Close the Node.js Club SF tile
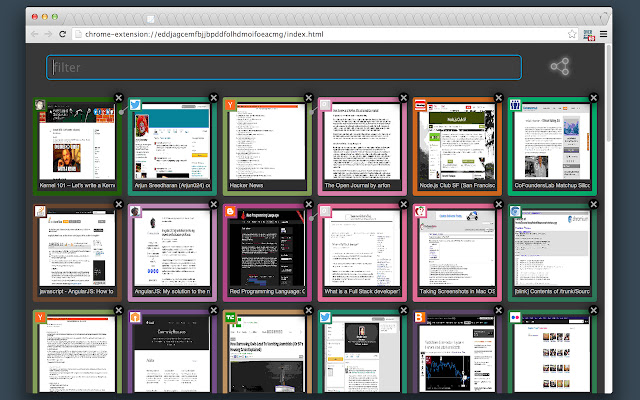Screen dimensions: 640x400 point(499,98)
